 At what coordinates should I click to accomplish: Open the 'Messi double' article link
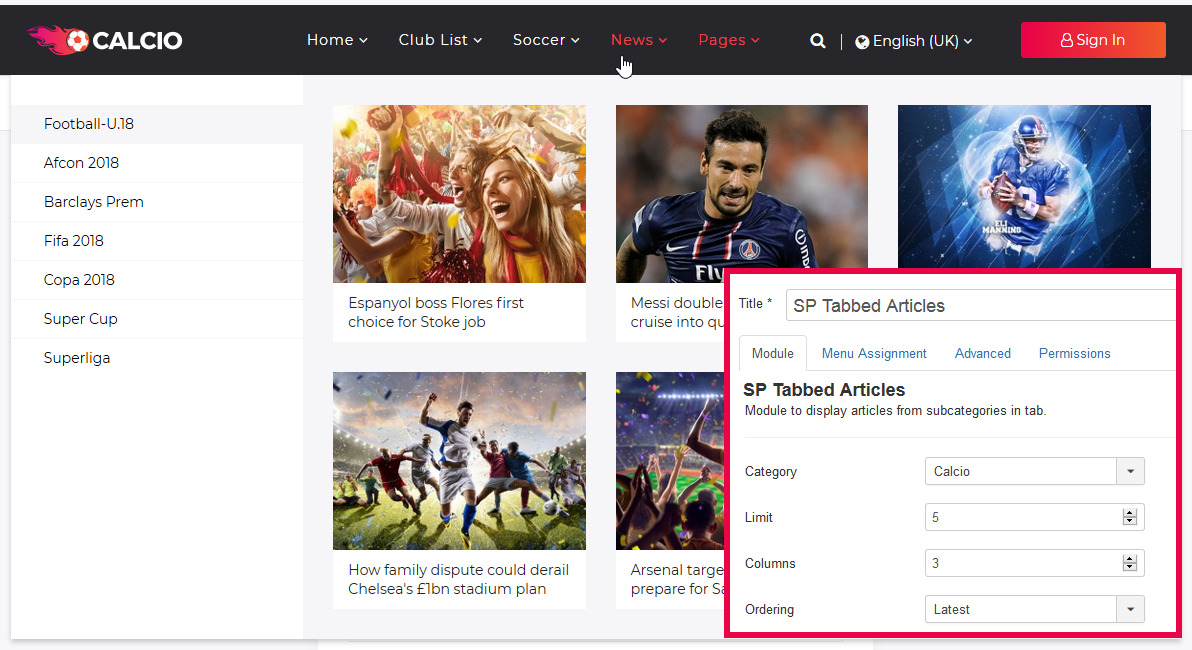tap(677, 312)
